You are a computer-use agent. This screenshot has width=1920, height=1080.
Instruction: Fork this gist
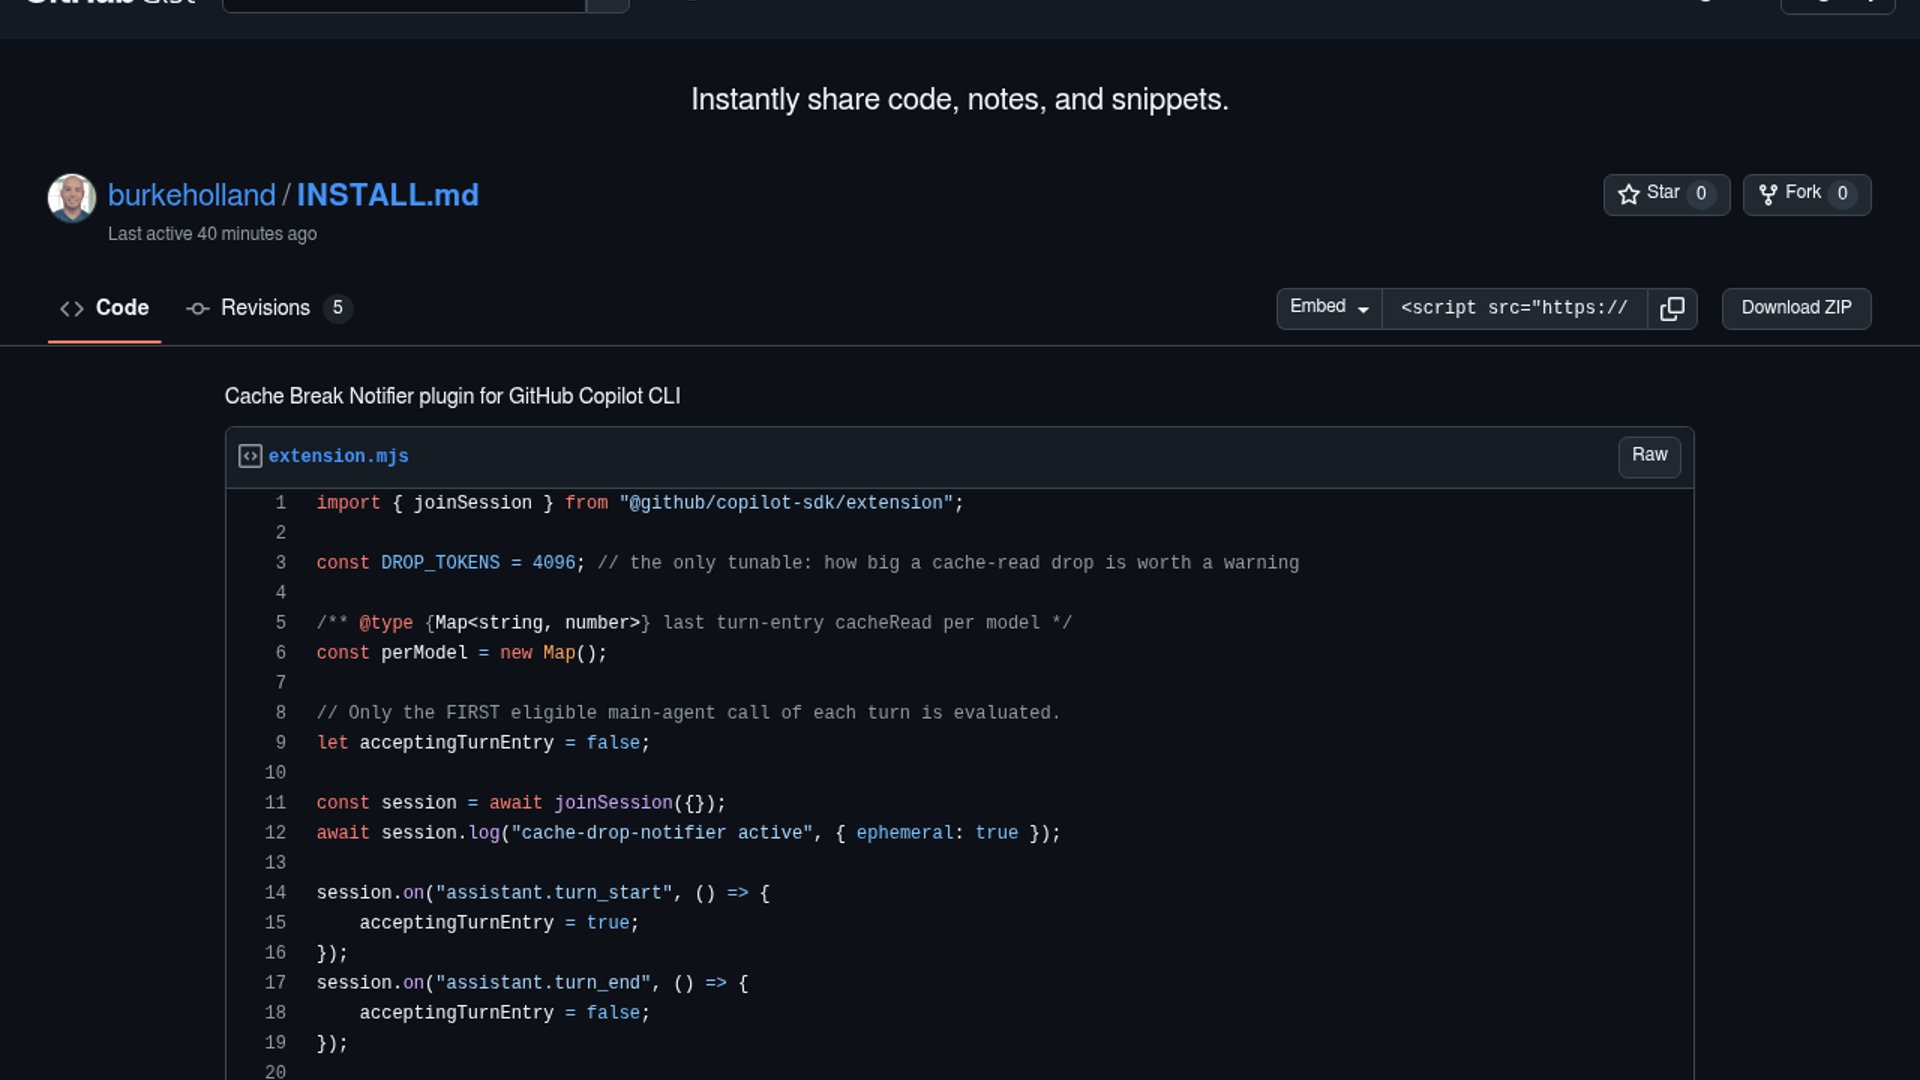(1806, 194)
